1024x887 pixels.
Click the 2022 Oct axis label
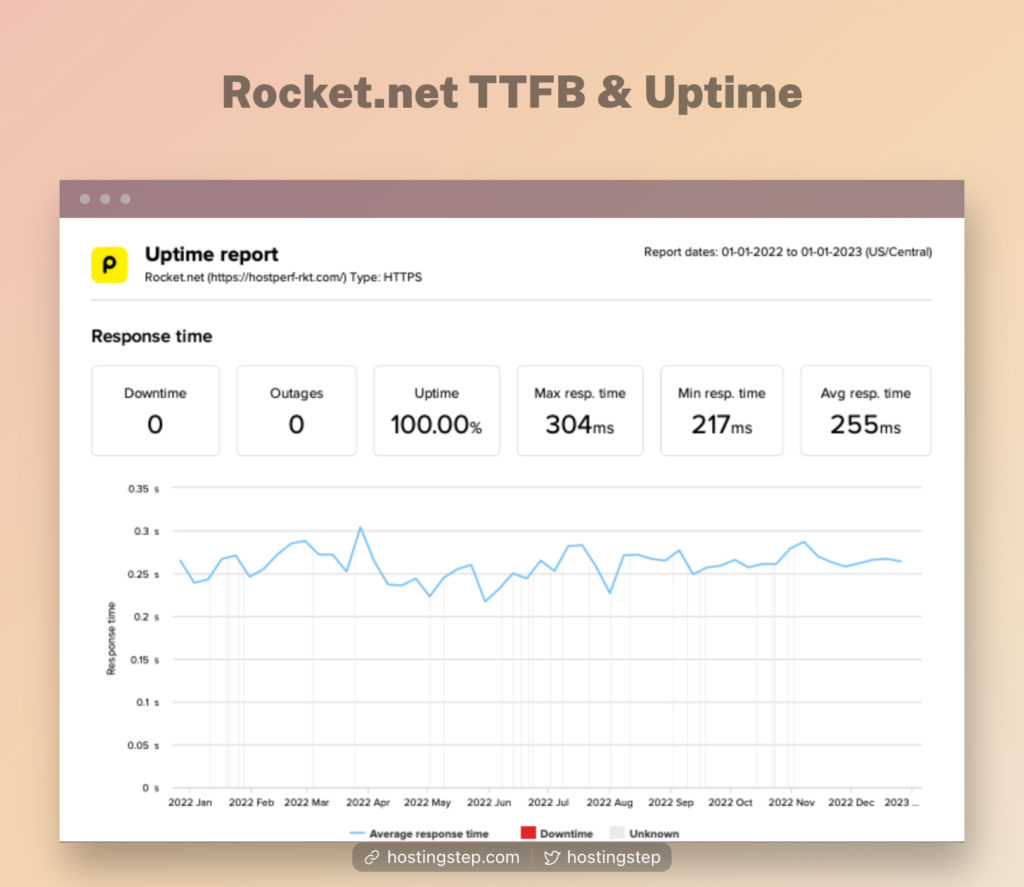pos(730,802)
